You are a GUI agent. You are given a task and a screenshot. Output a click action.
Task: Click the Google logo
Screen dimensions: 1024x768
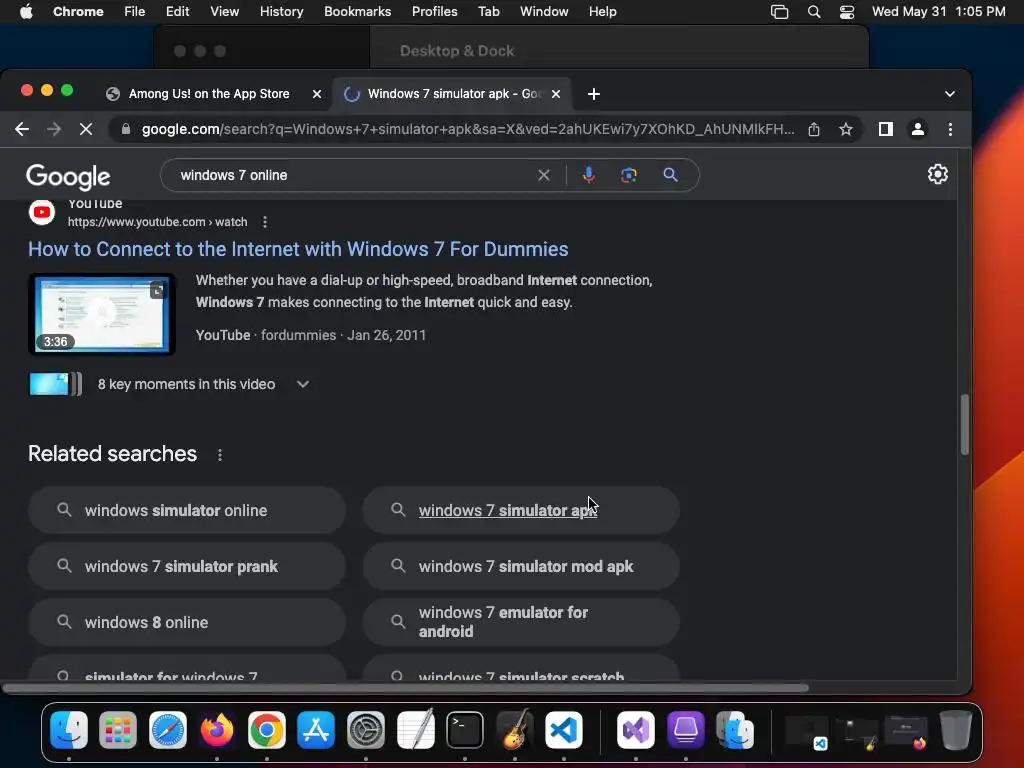click(68, 176)
